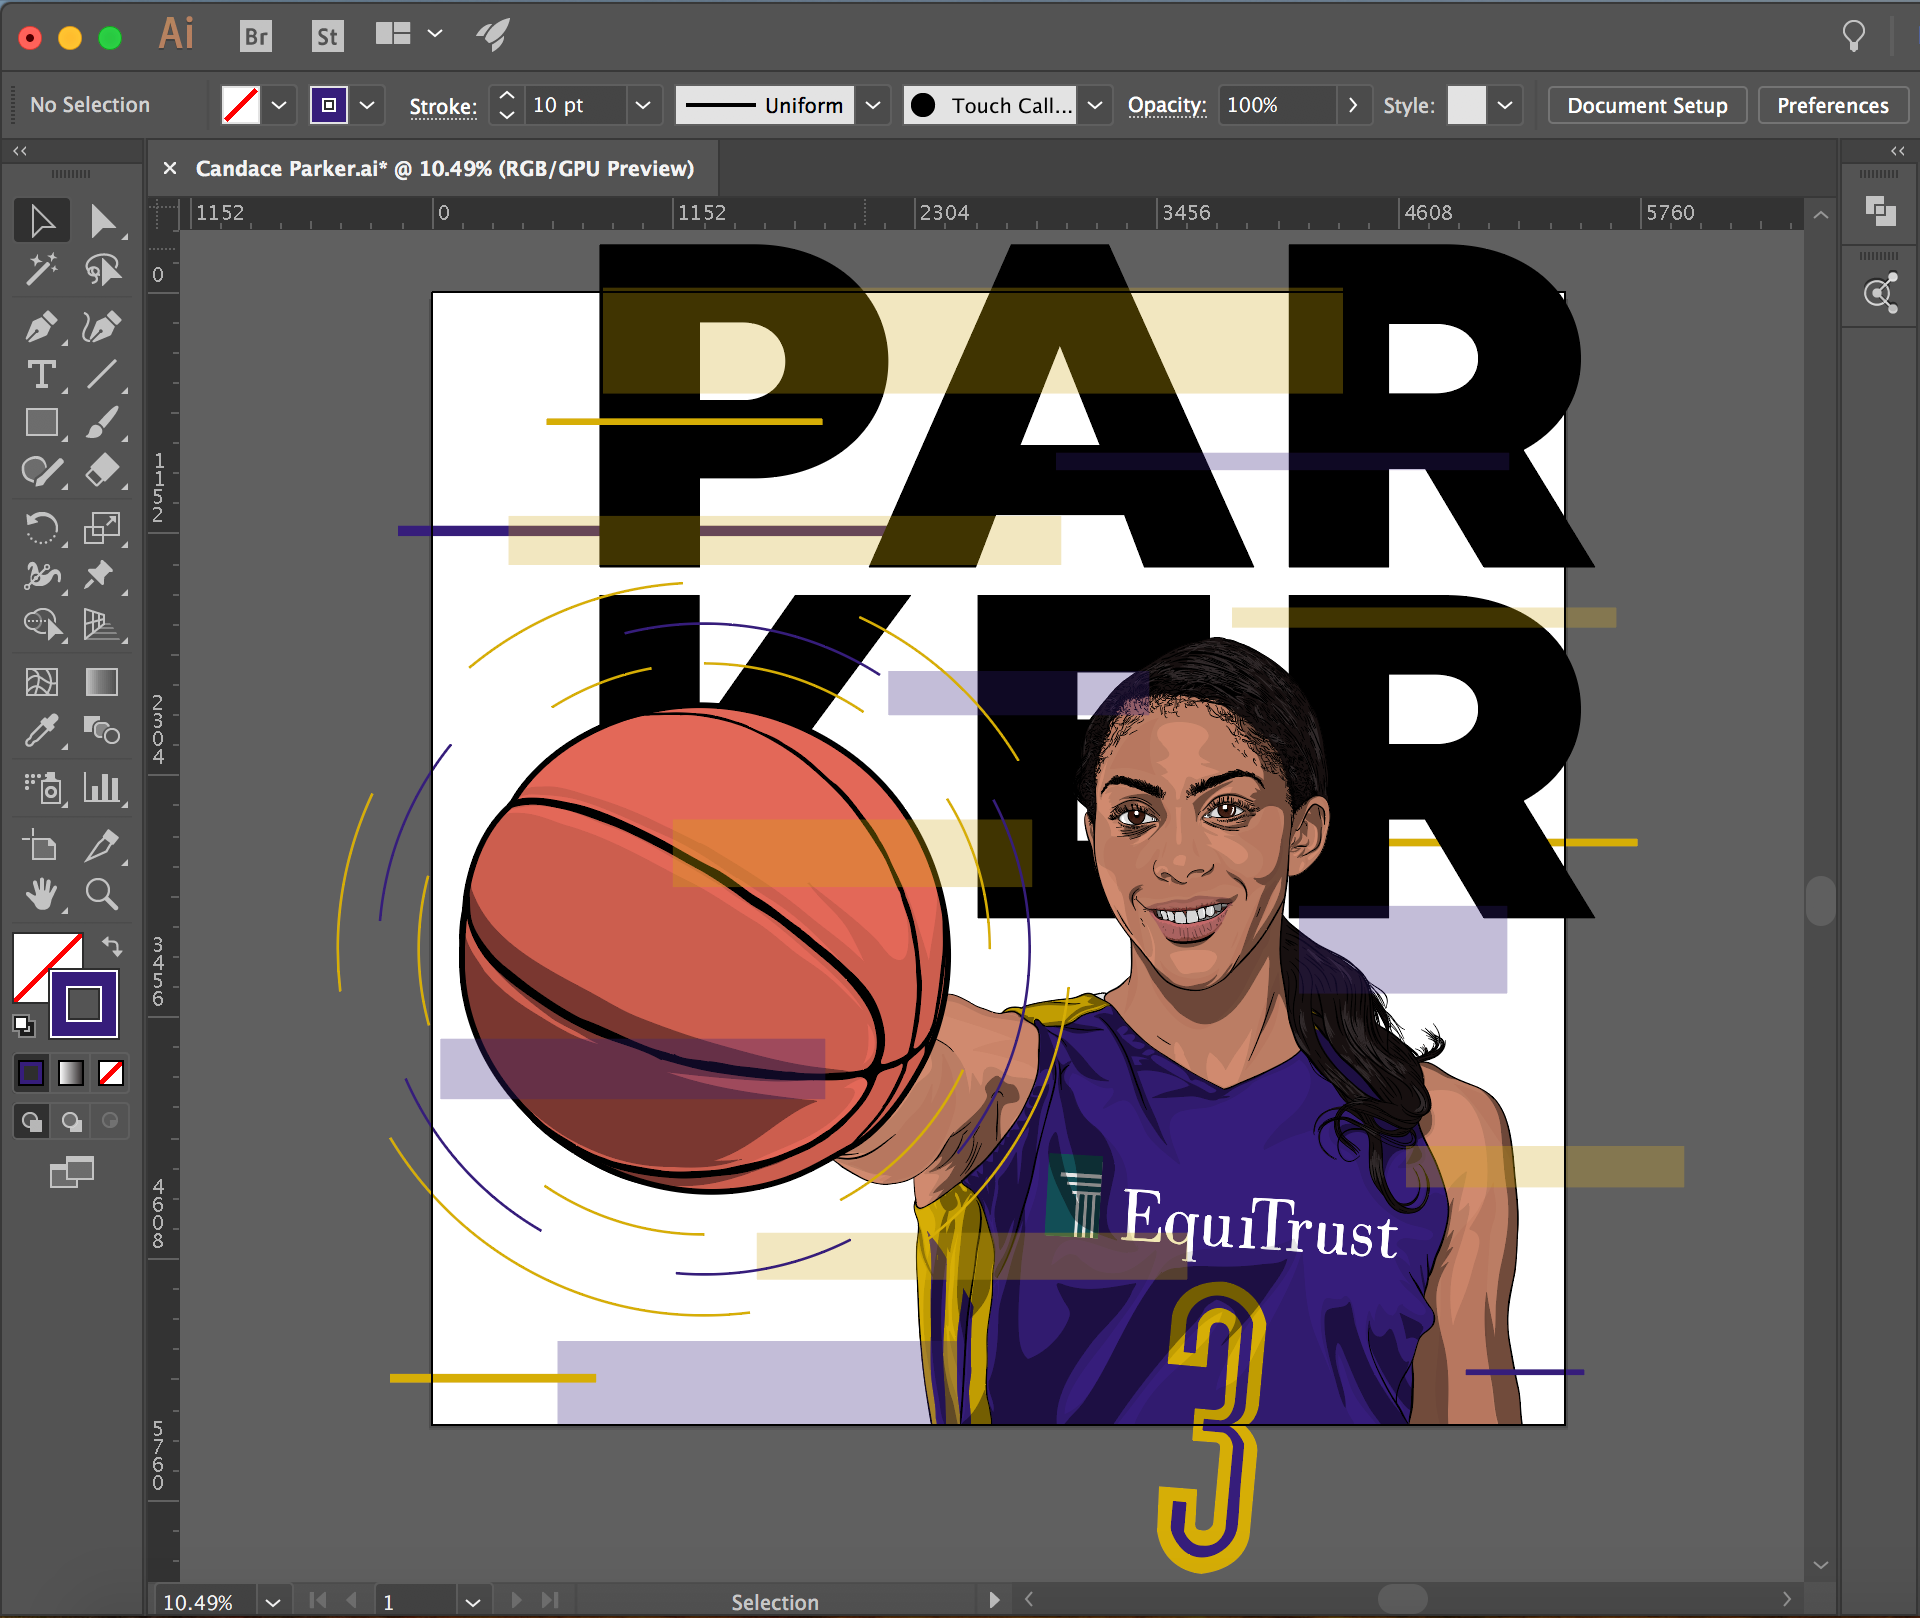Activate the Blend tool
Viewport: 1920px width, 1618px height.
point(102,731)
